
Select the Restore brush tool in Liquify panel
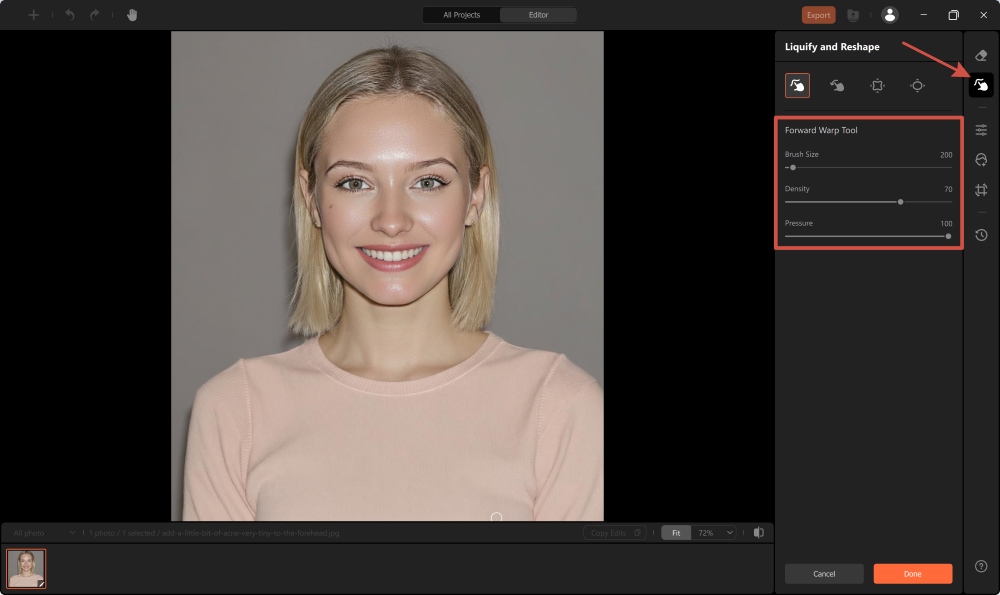tap(837, 86)
